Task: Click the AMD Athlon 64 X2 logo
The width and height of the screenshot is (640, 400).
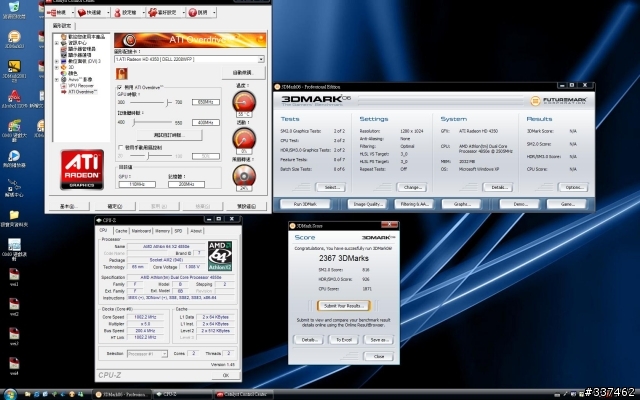Action: (220, 256)
